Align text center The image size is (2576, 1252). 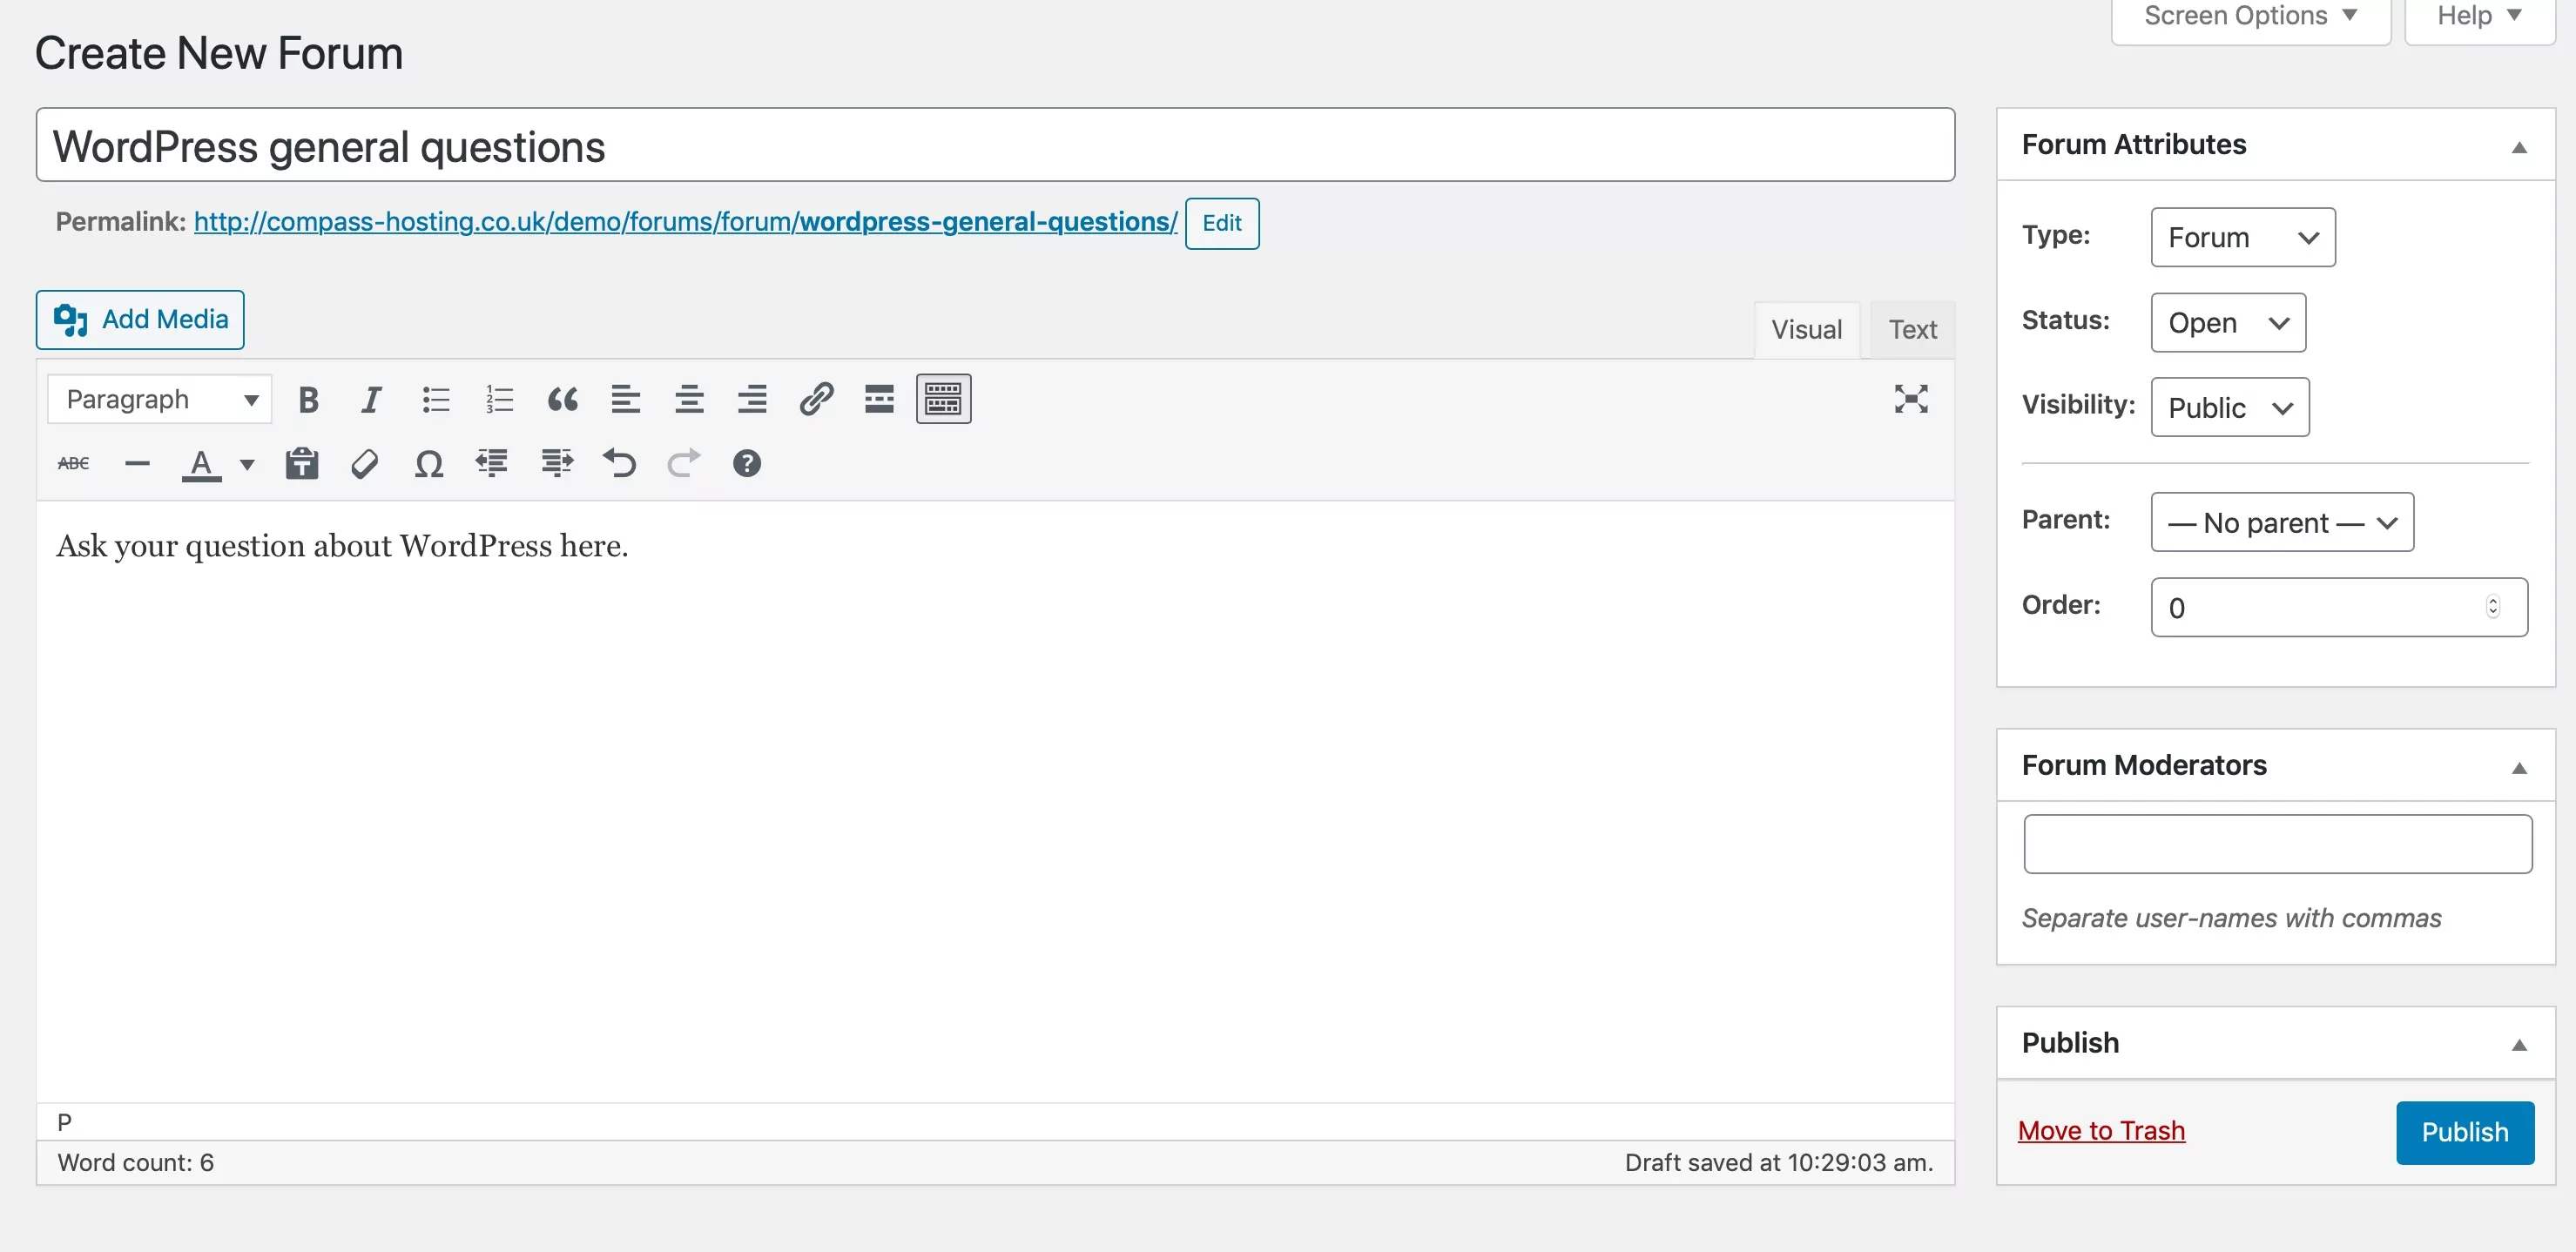click(689, 400)
